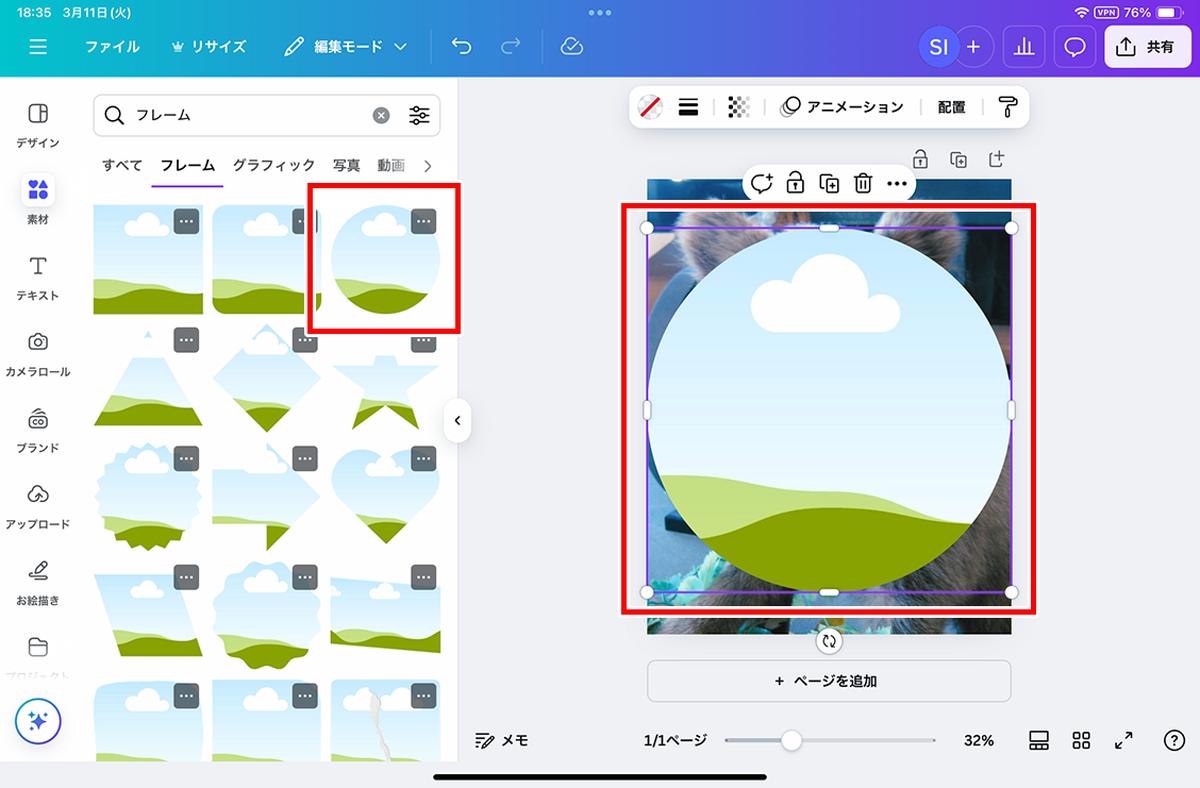1200x788 pixels.
Task: Open the ファイル menu
Action: pos(112,47)
